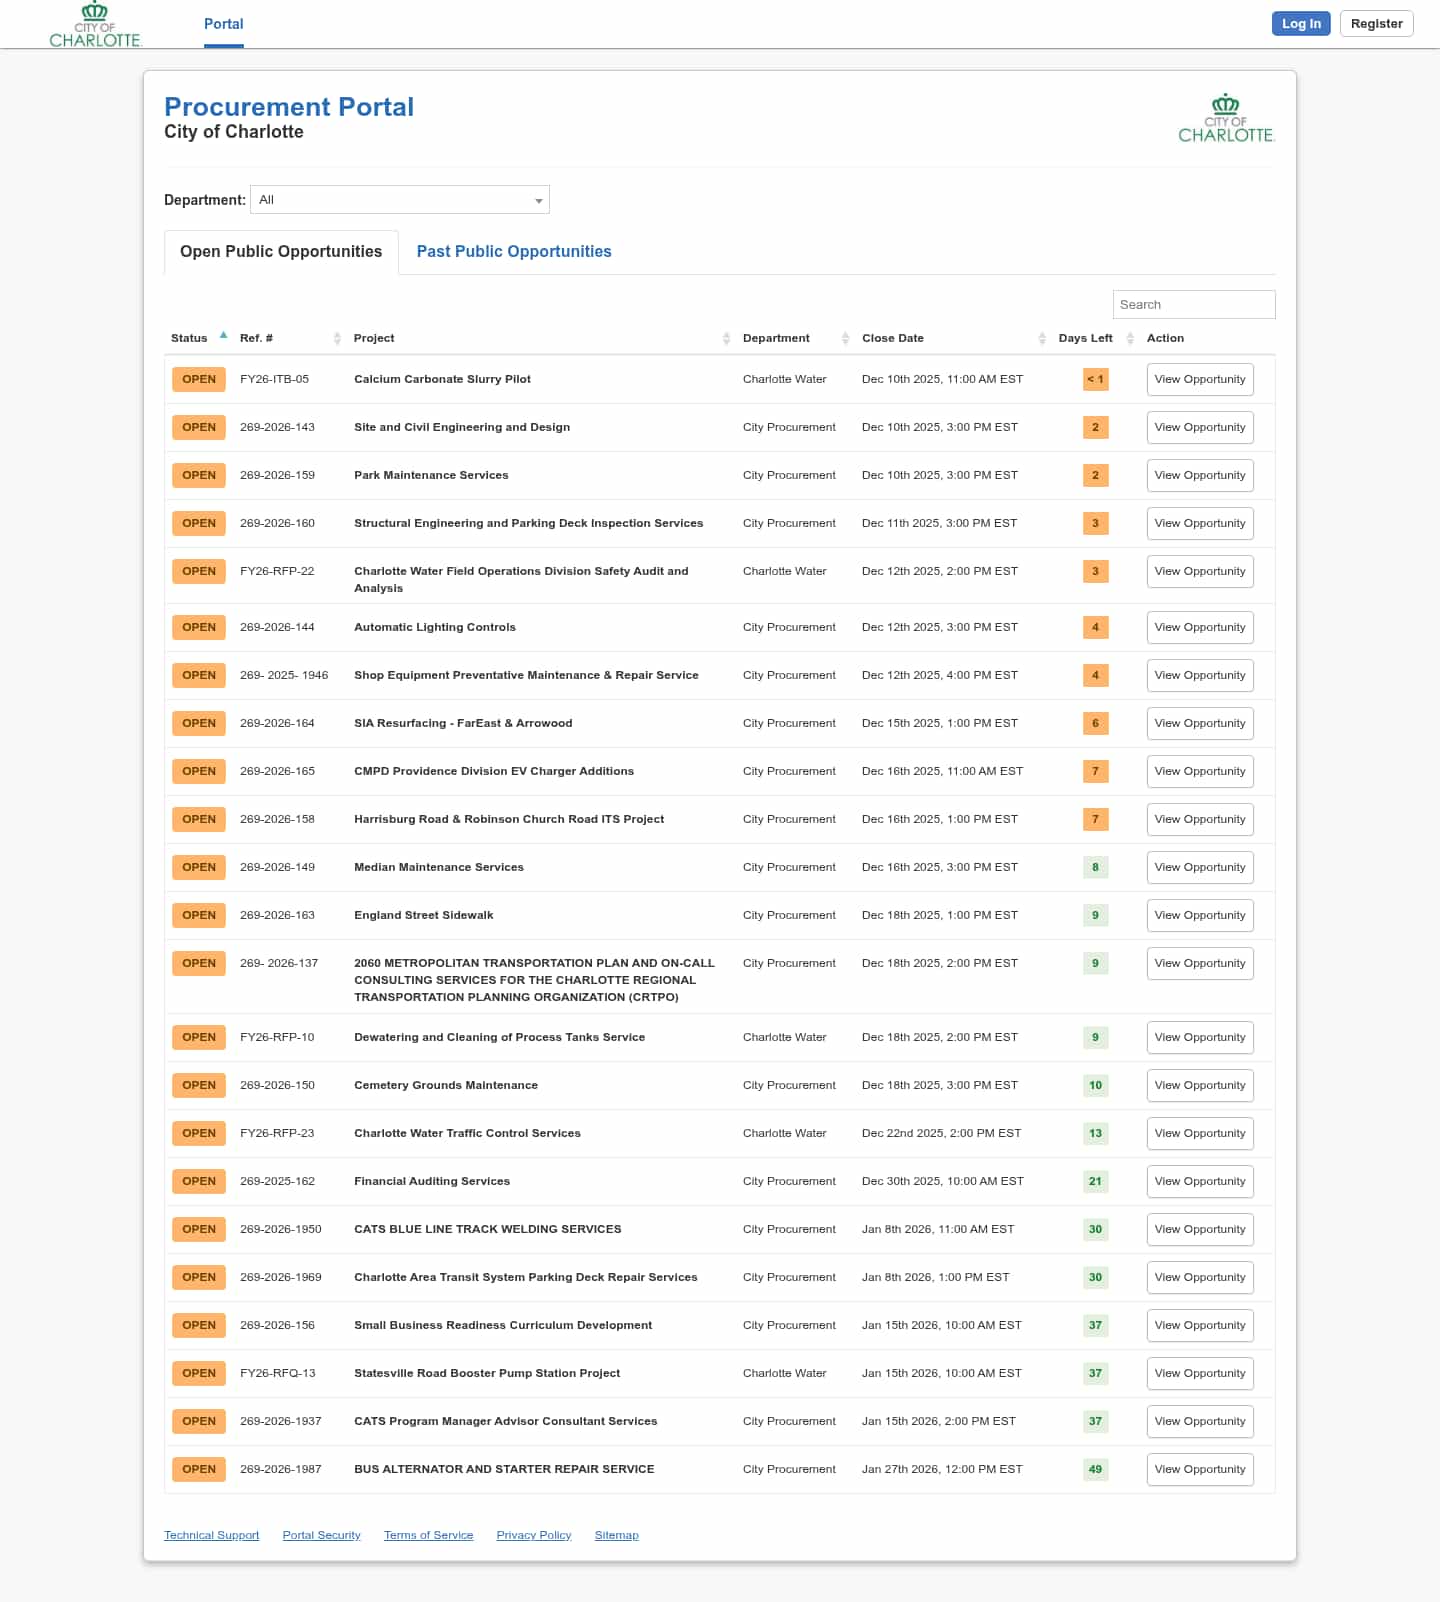View Opportunity for Calcium Carbonate Slurry Pilot
Viewport: 1440px width, 1602px height.
click(x=1200, y=380)
